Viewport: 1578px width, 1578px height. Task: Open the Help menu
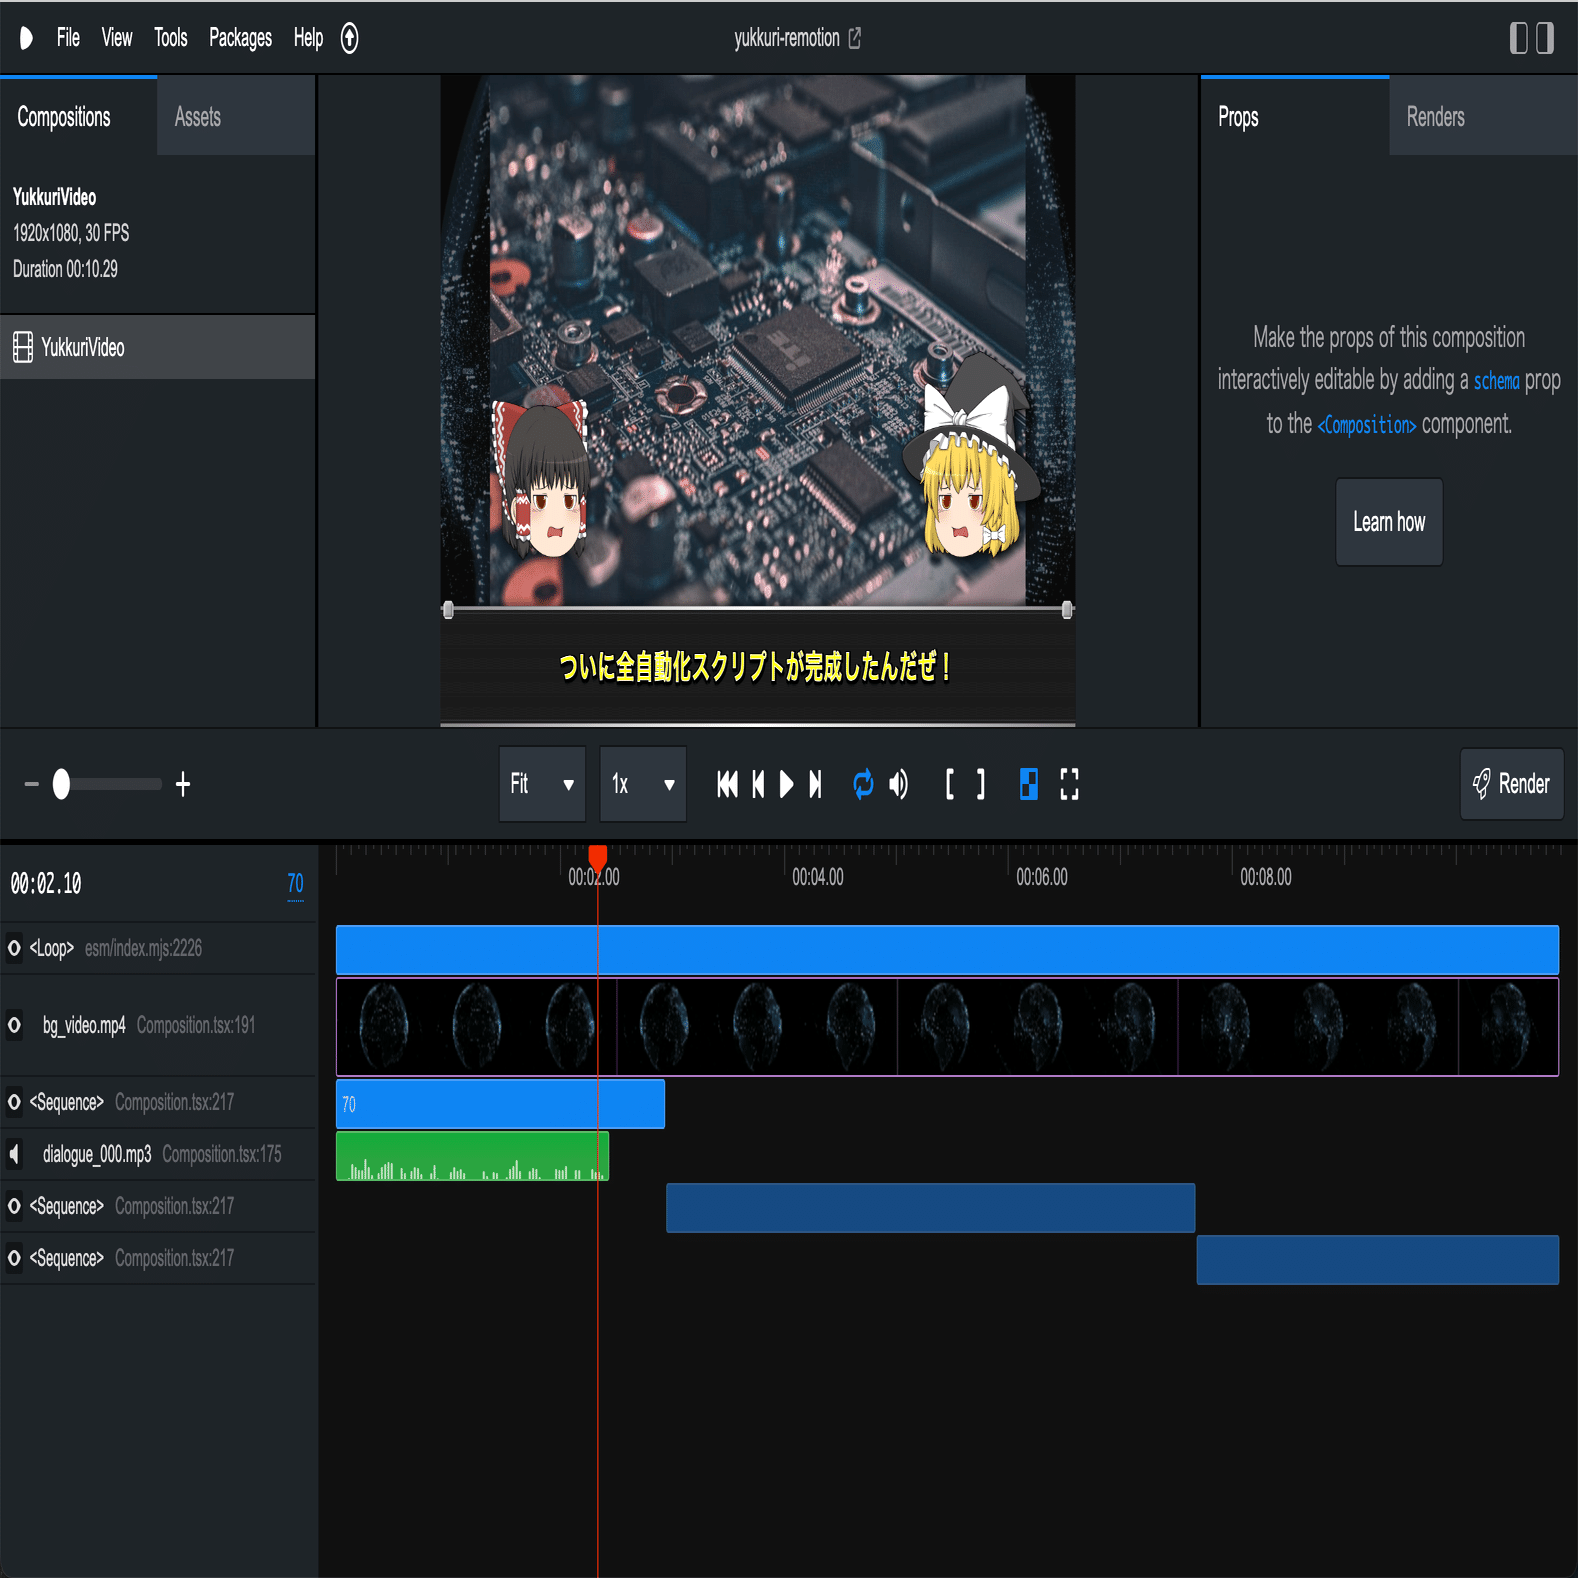point(308,38)
